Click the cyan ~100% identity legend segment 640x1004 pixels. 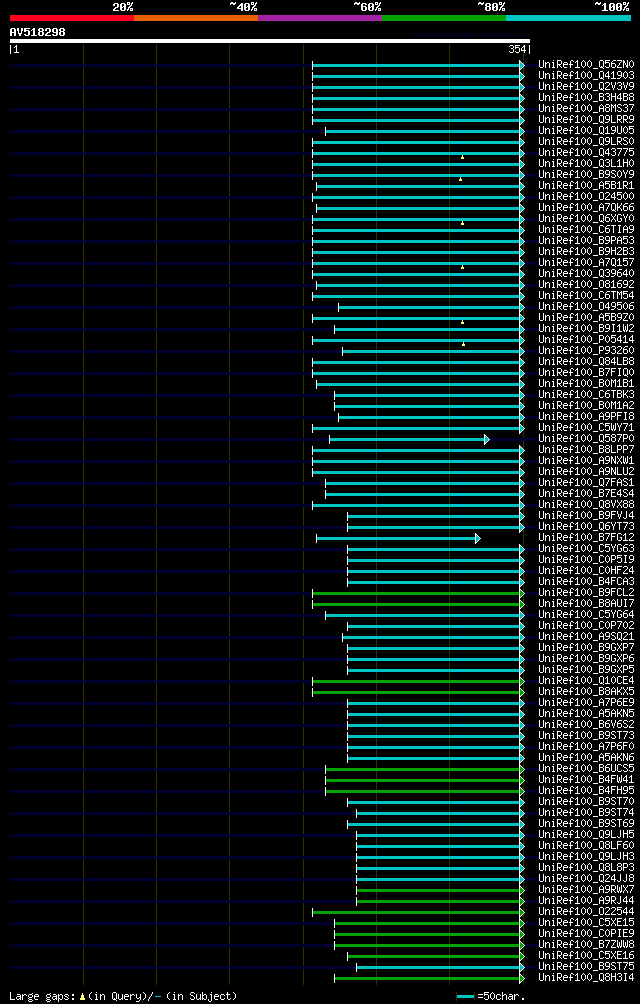[568, 18]
